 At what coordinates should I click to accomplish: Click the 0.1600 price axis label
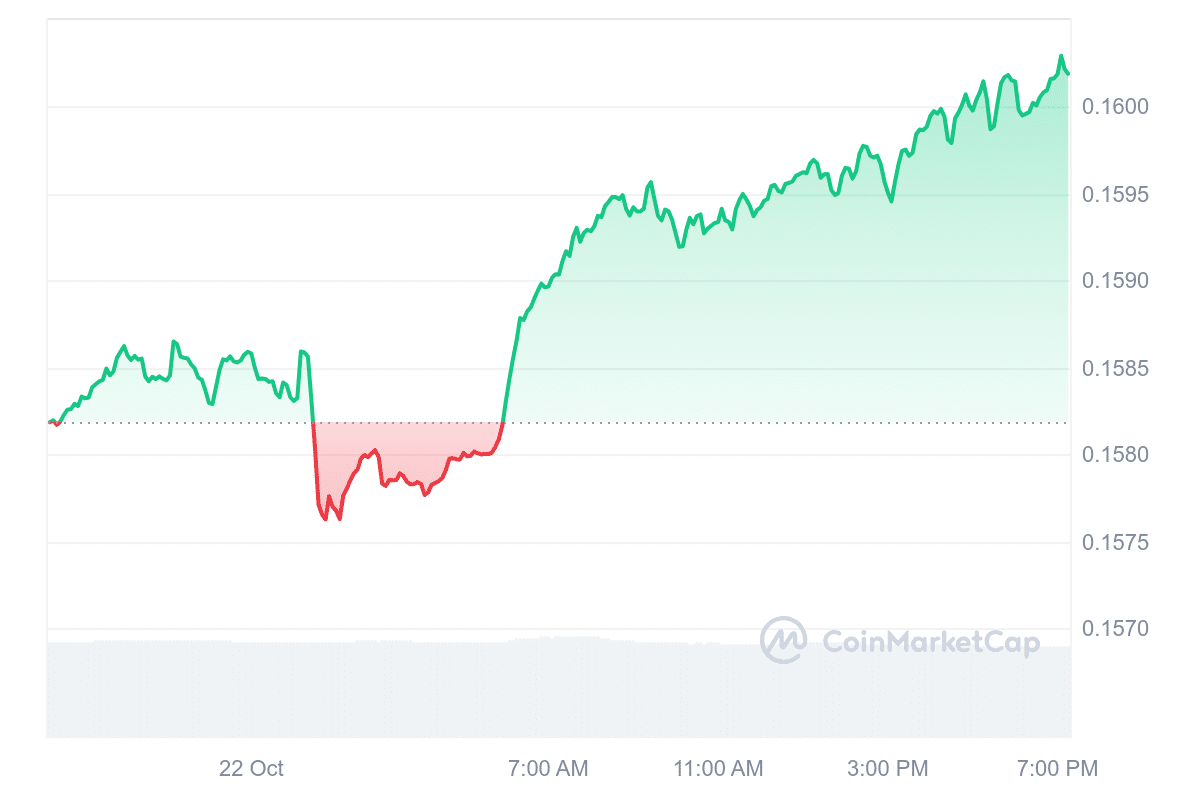[1116, 107]
